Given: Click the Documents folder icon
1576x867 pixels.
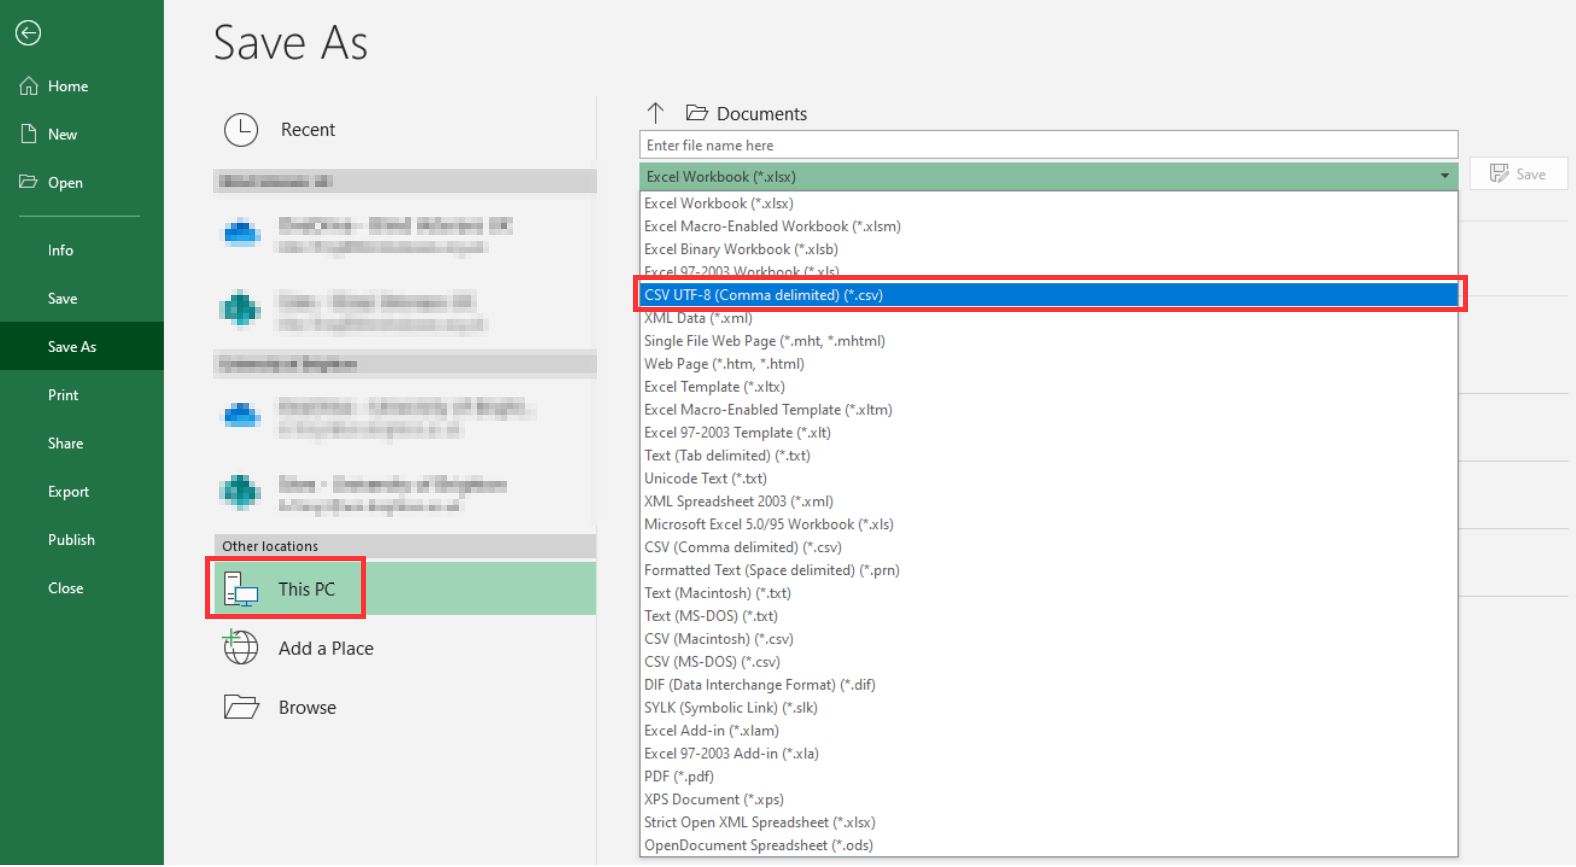Looking at the screenshot, I should pos(697,113).
